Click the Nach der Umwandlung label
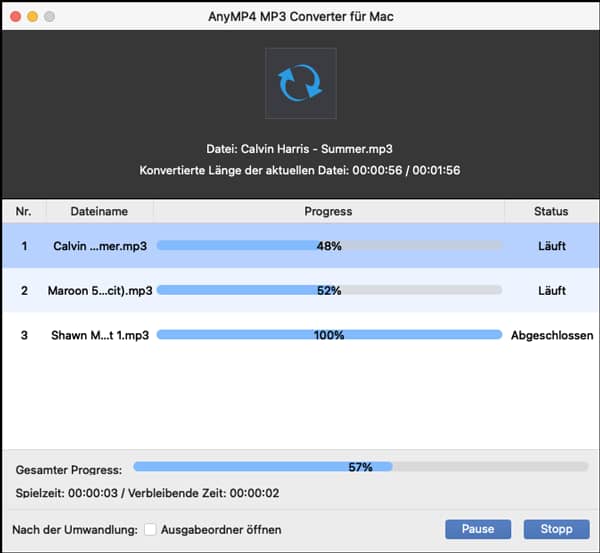This screenshot has height=553, width=600. (75, 530)
